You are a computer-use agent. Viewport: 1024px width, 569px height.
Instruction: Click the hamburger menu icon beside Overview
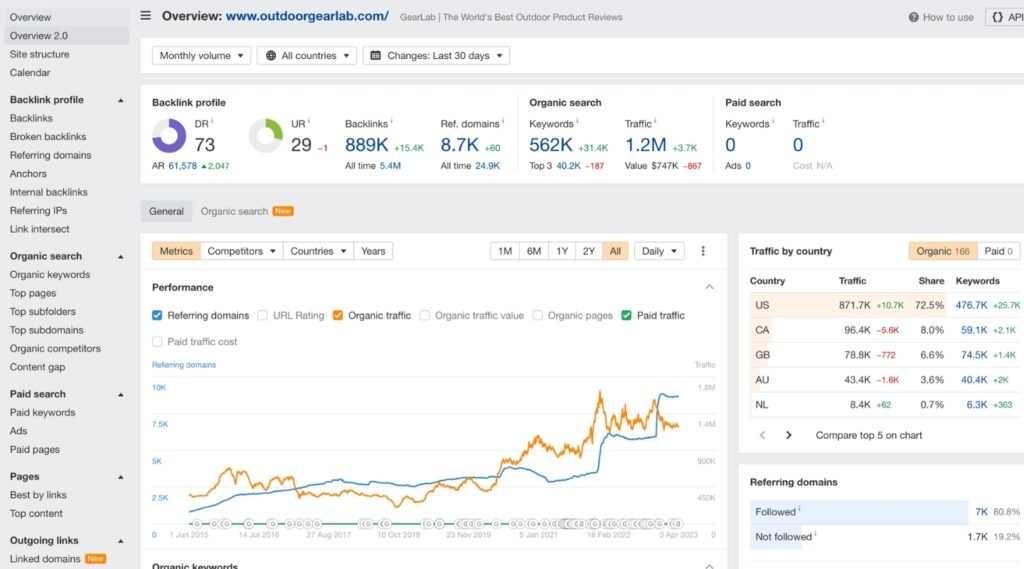(146, 16)
